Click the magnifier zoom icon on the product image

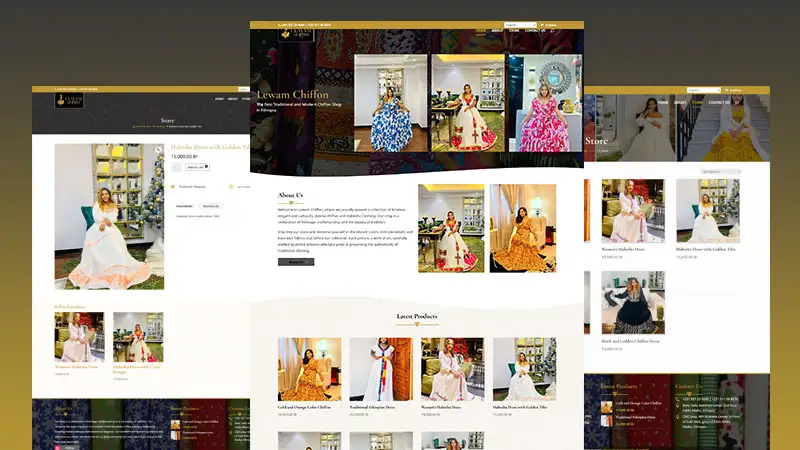(158, 149)
